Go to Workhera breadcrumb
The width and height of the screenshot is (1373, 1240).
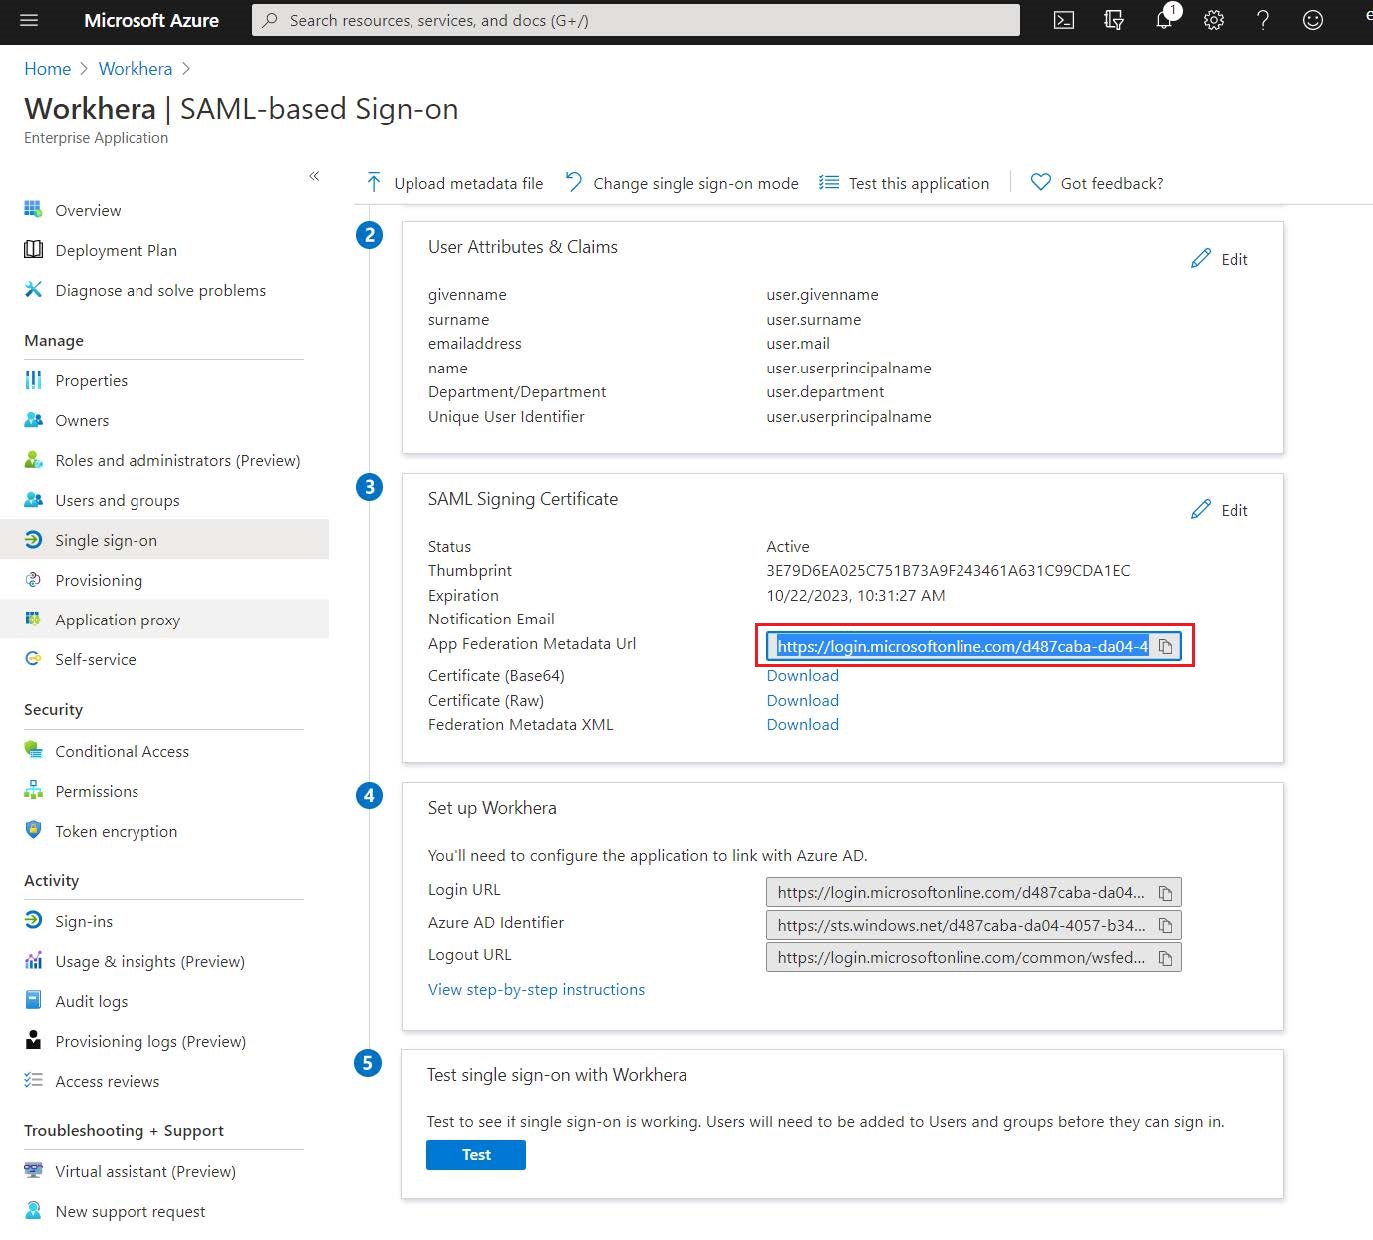[x=135, y=69]
